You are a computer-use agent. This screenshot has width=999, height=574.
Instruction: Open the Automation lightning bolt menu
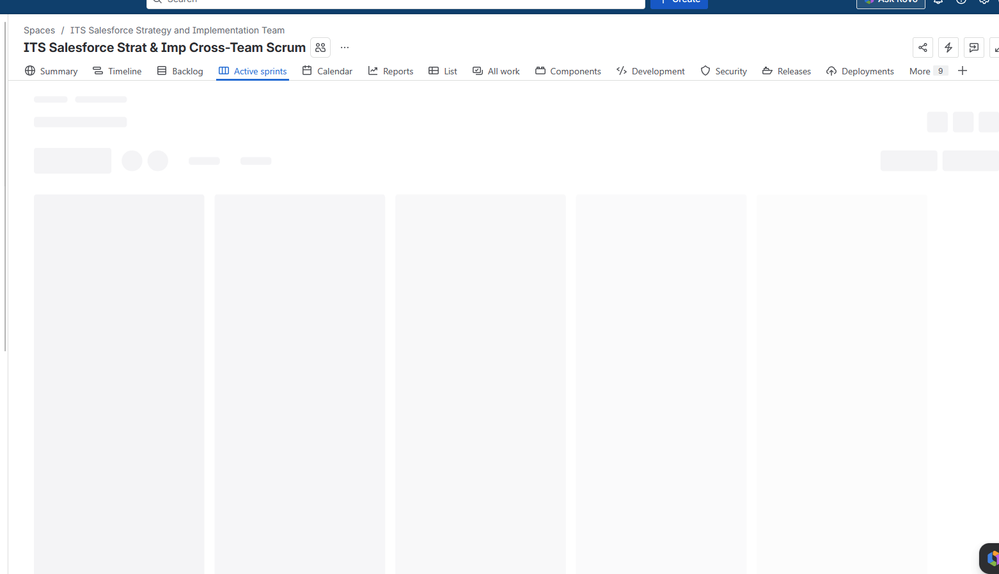tap(948, 48)
